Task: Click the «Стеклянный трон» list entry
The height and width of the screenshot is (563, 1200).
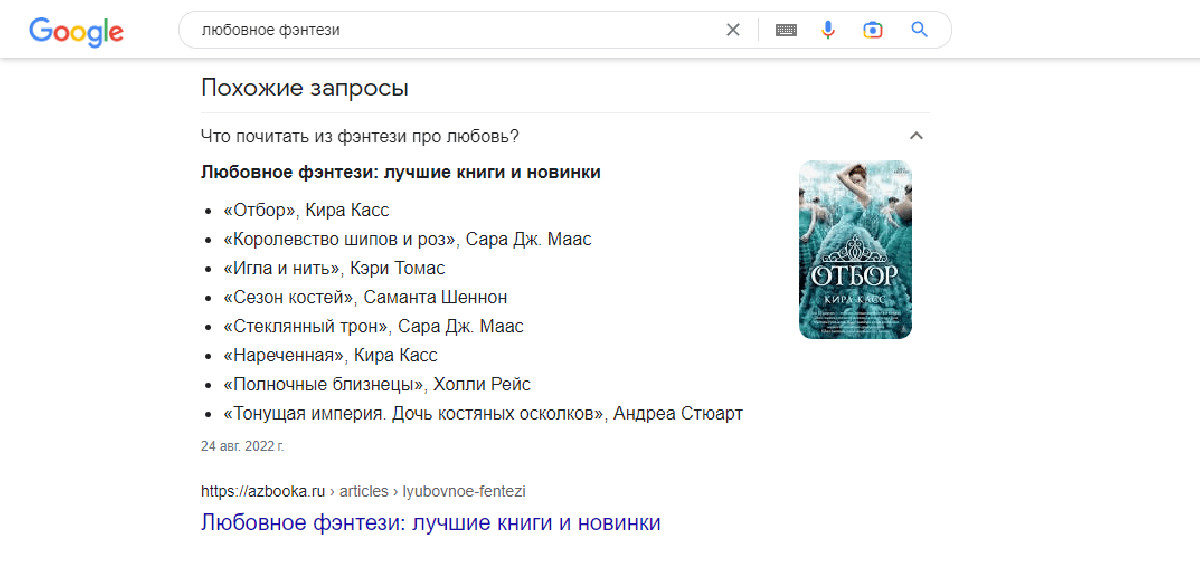Action: [x=373, y=326]
